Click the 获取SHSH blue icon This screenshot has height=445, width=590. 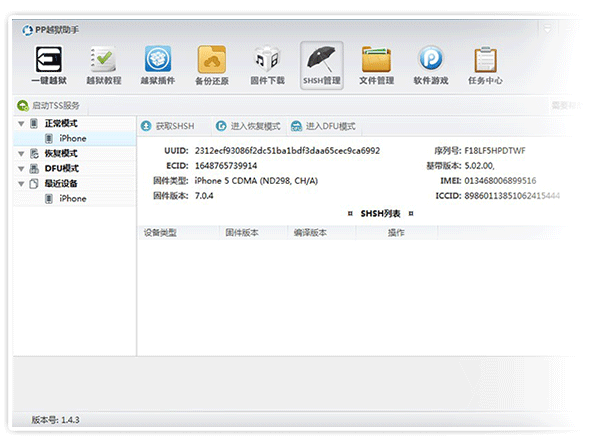tap(146, 126)
